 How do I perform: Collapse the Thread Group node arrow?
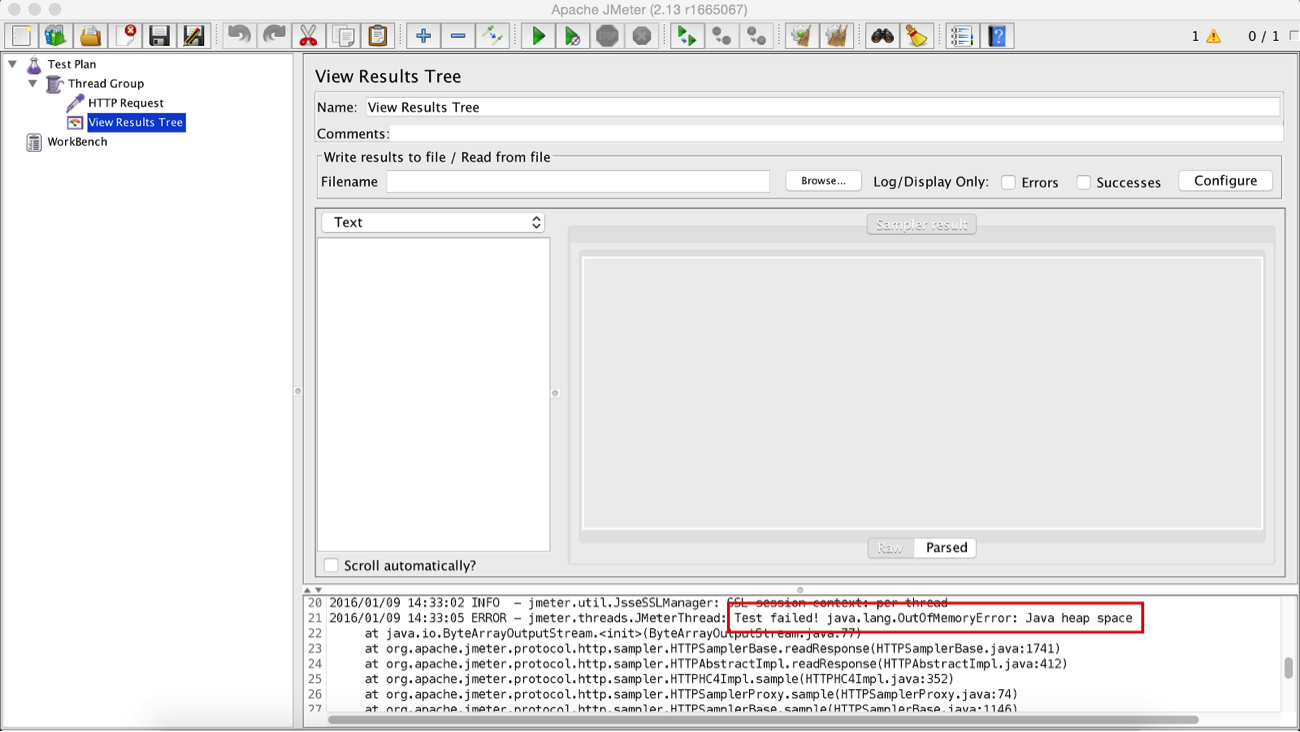tap(33, 84)
